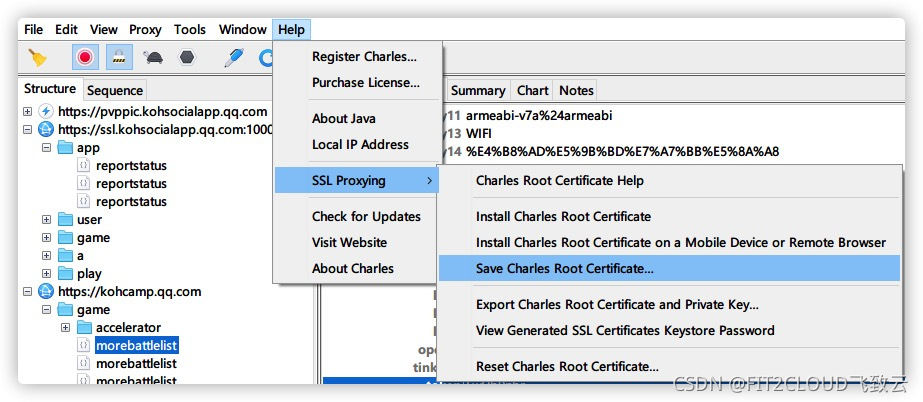Screen dimensions: 923x402
Task: Select the app folder
Action: tap(88, 148)
